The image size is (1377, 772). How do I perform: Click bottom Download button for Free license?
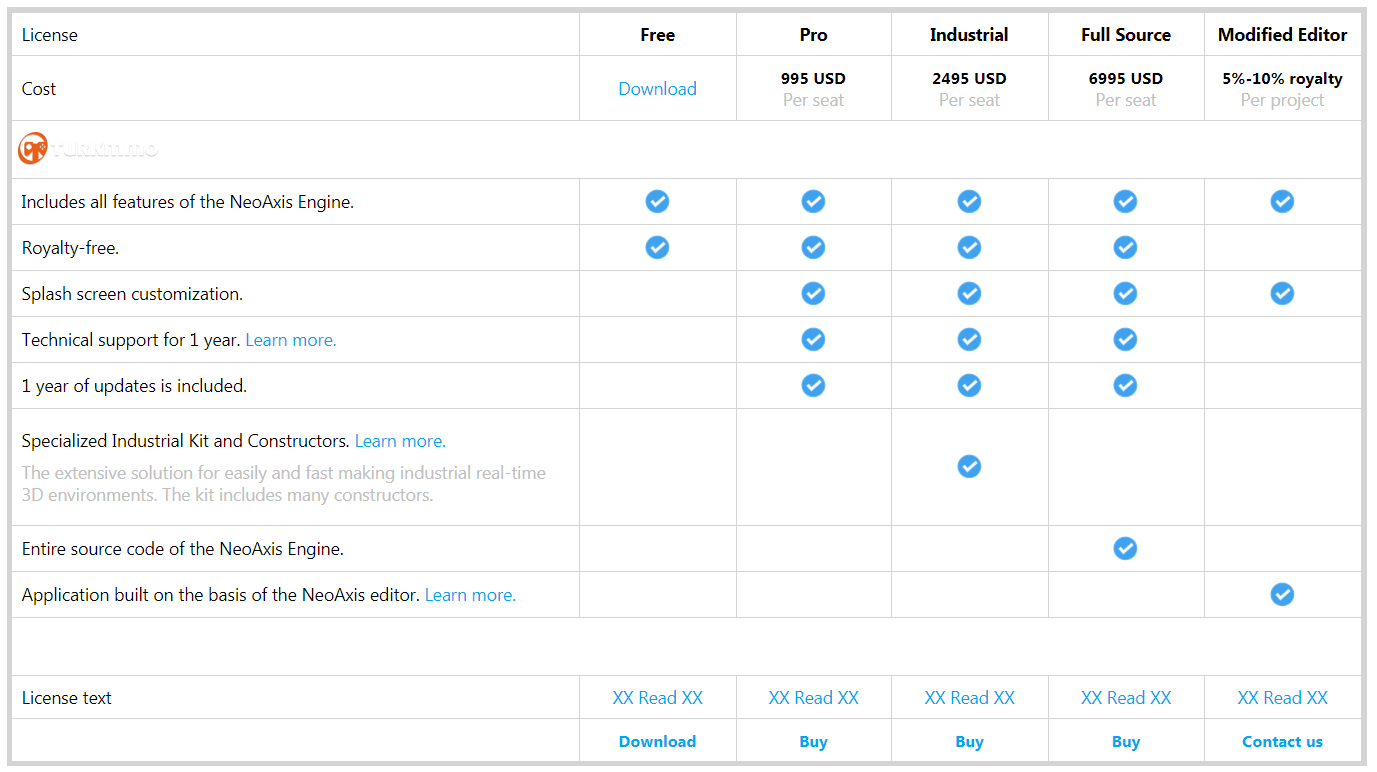click(x=657, y=742)
